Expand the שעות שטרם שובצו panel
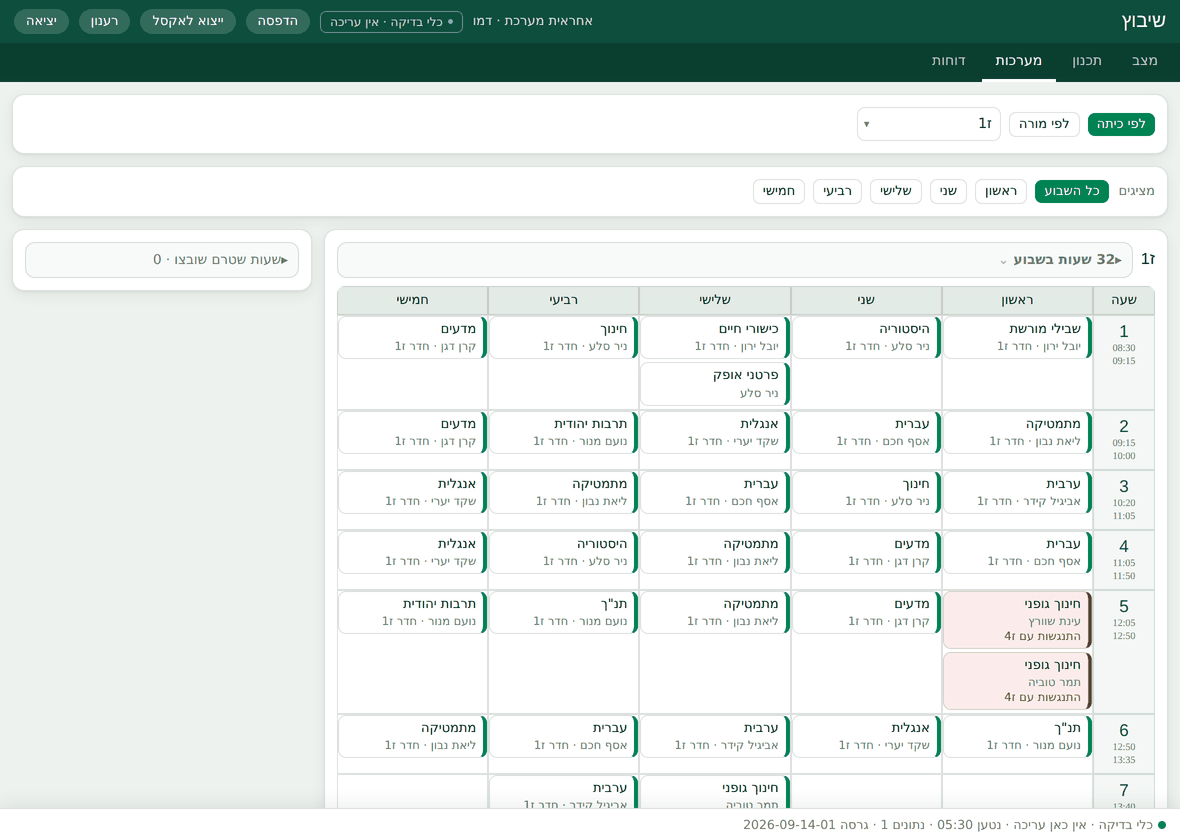This screenshot has height=840, width=1180. [162, 260]
